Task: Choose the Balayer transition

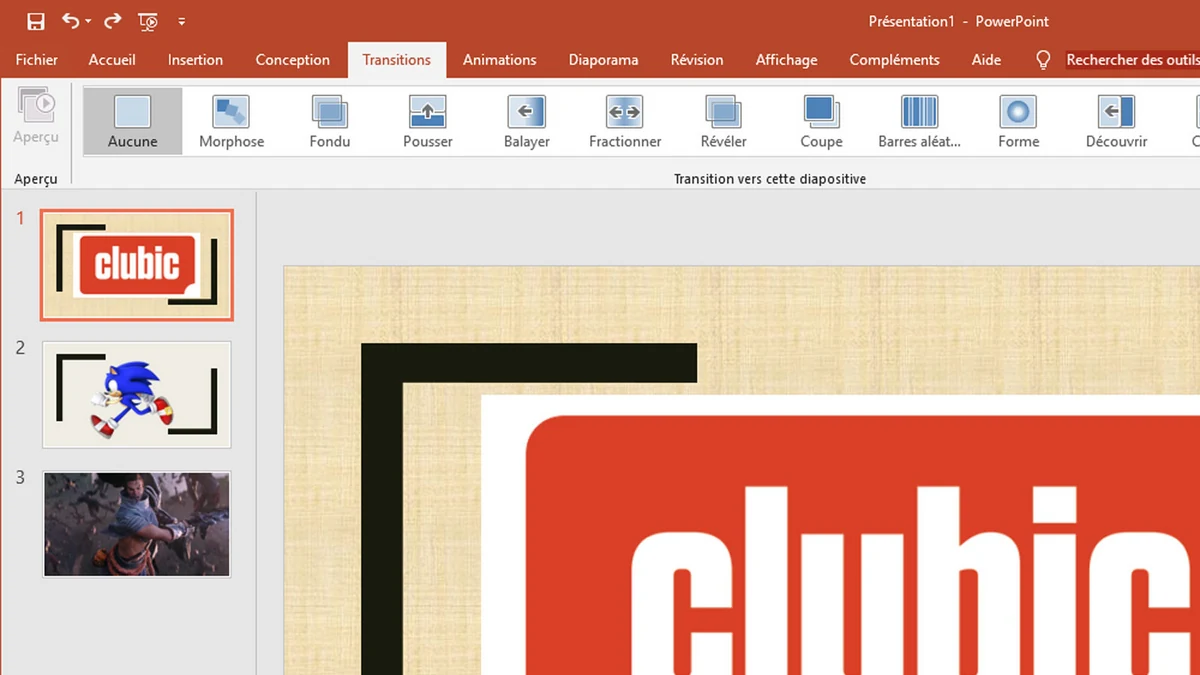Action: pyautogui.click(x=526, y=121)
